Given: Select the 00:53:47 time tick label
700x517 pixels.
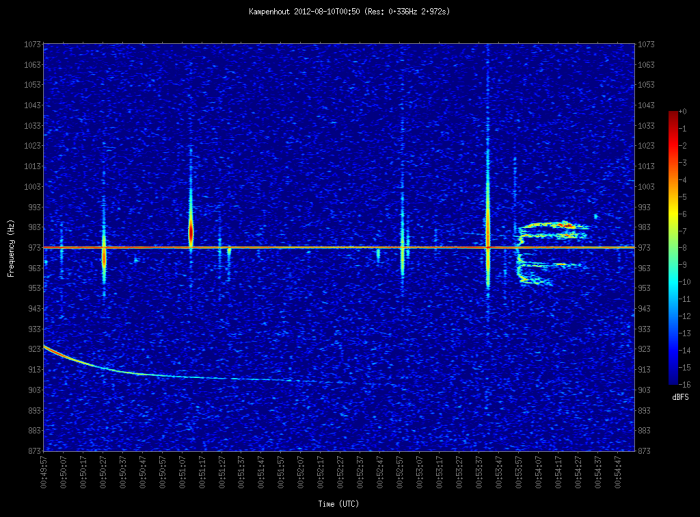Looking at the screenshot, I should [498, 472].
